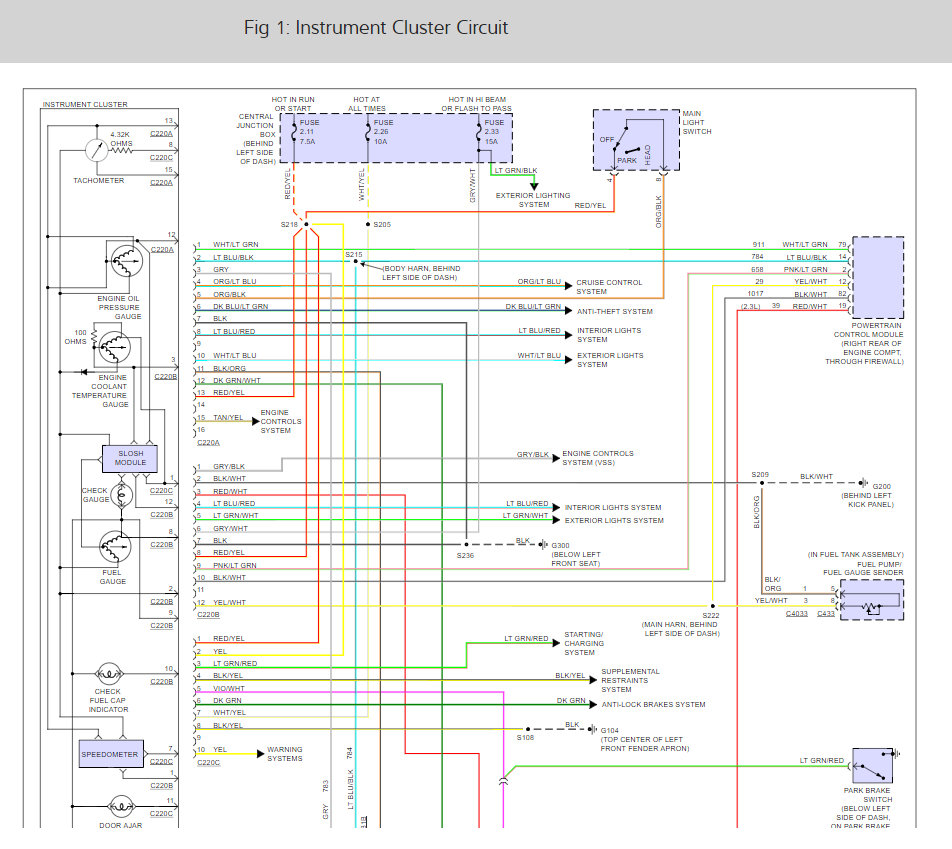The width and height of the screenshot is (952, 849).
Task: Click '(IN FUEL TANK ASSEMBLY)' note
Action: pyautogui.click(x=855, y=554)
